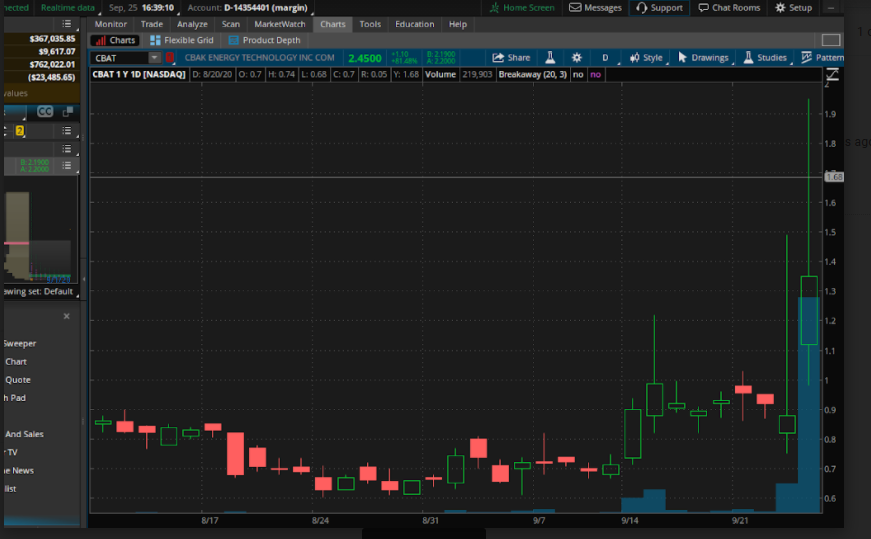Click the grid layout rectangle icon
The height and width of the screenshot is (539, 871).
830,40
